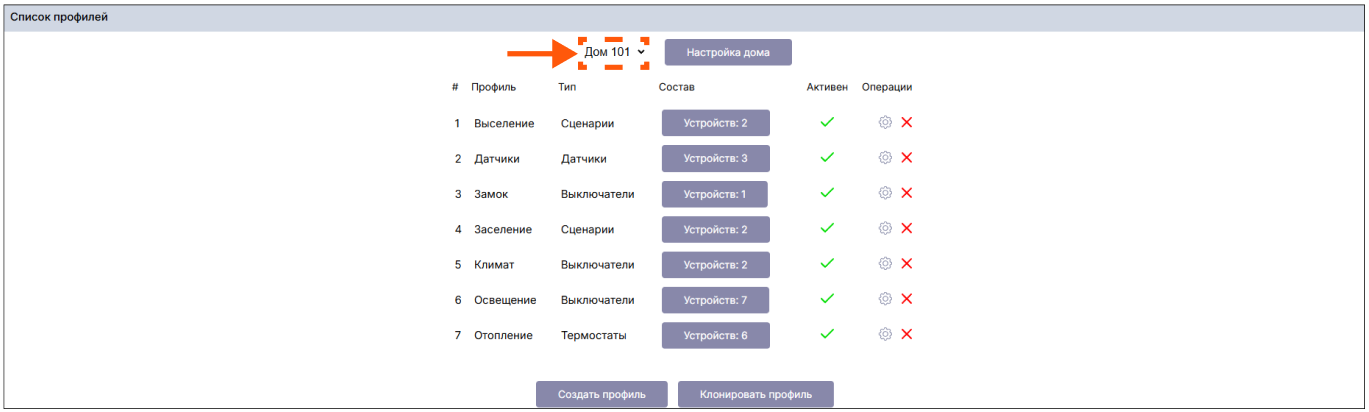This screenshot has width=1369, height=412.
Task: Open the Дом 101 house dropdown
Action: click(614, 52)
